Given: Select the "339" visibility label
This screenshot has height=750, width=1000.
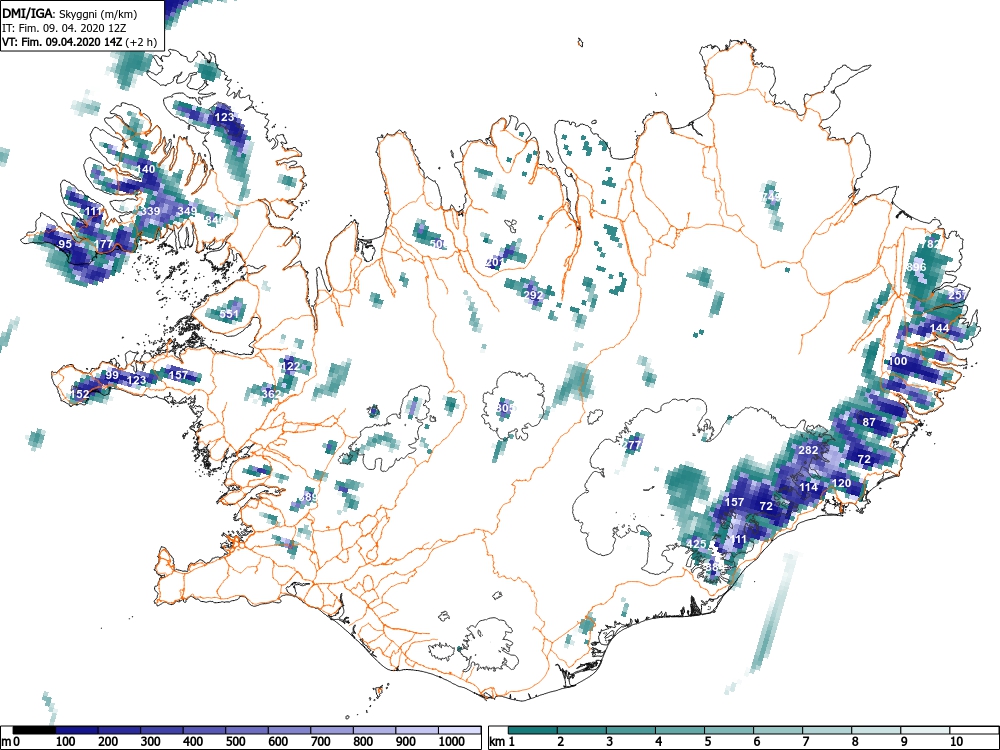Looking at the screenshot, I should click(151, 211).
